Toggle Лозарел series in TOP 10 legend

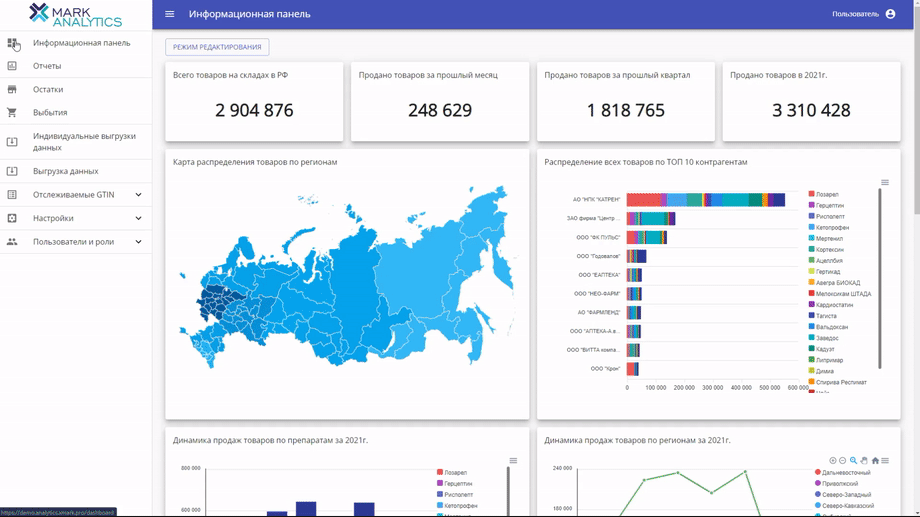point(824,194)
